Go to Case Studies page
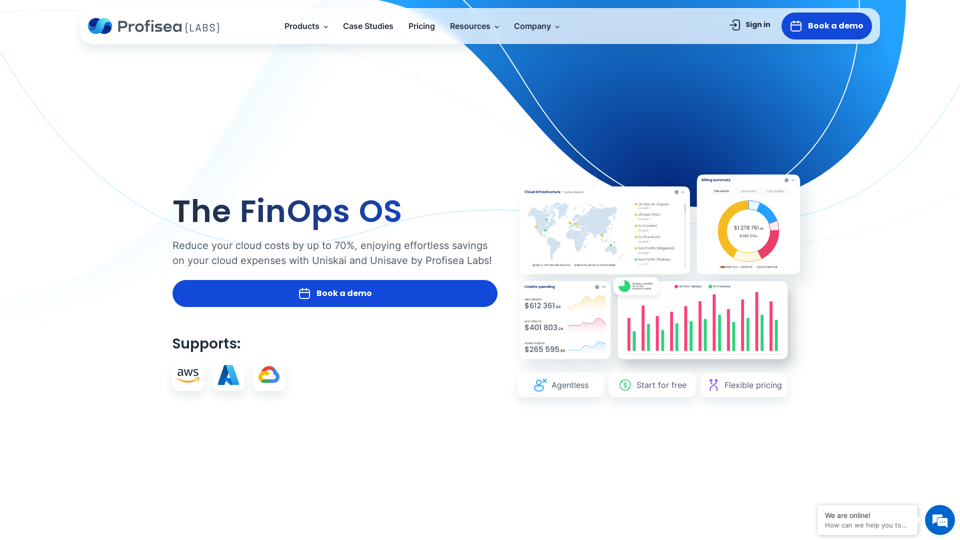The image size is (960, 540). pos(368,26)
